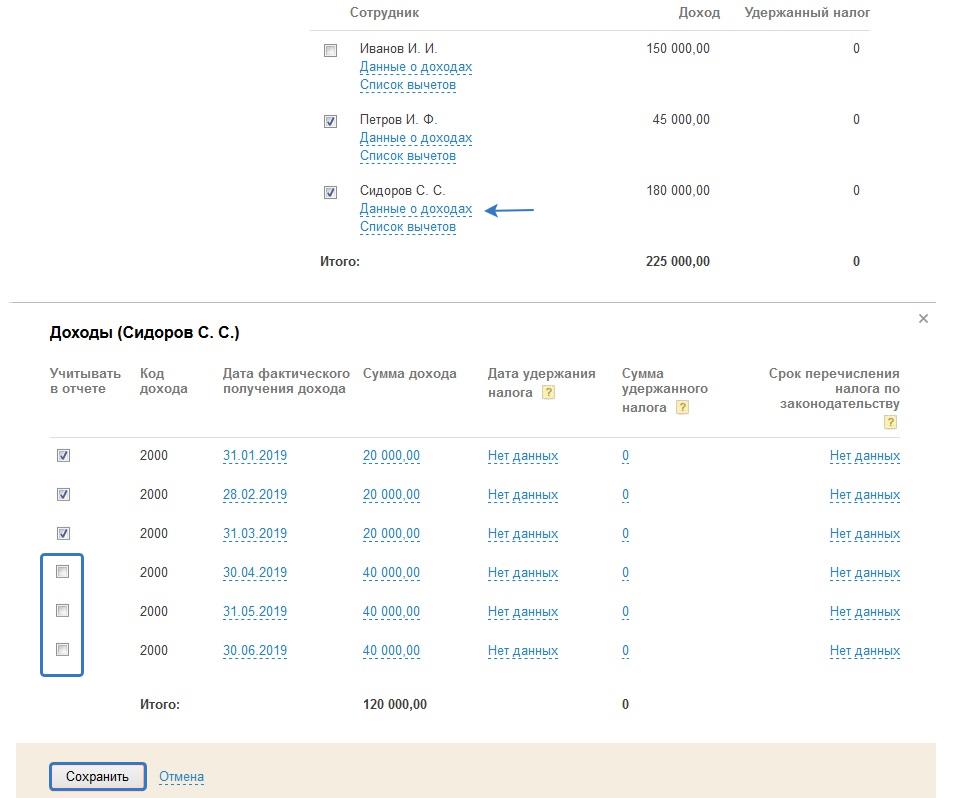
Task: Click the Отмена link
Action: tap(181, 776)
